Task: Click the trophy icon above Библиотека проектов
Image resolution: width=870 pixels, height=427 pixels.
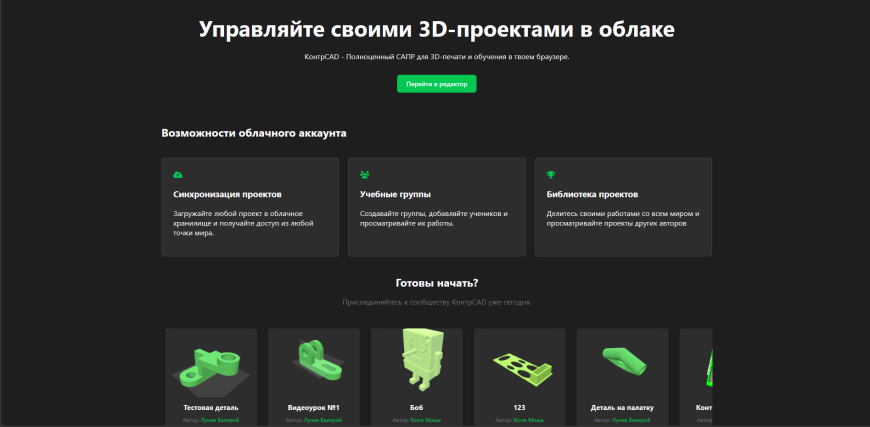Action: pos(550,175)
